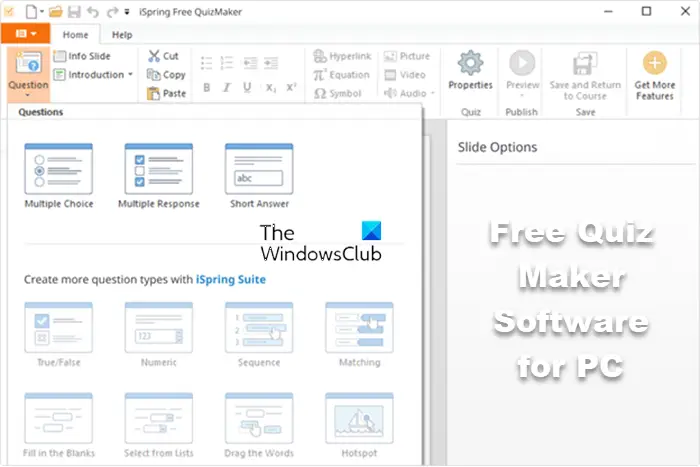Select the Sequence question type
Screen dimensions: 700x467
click(259, 335)
